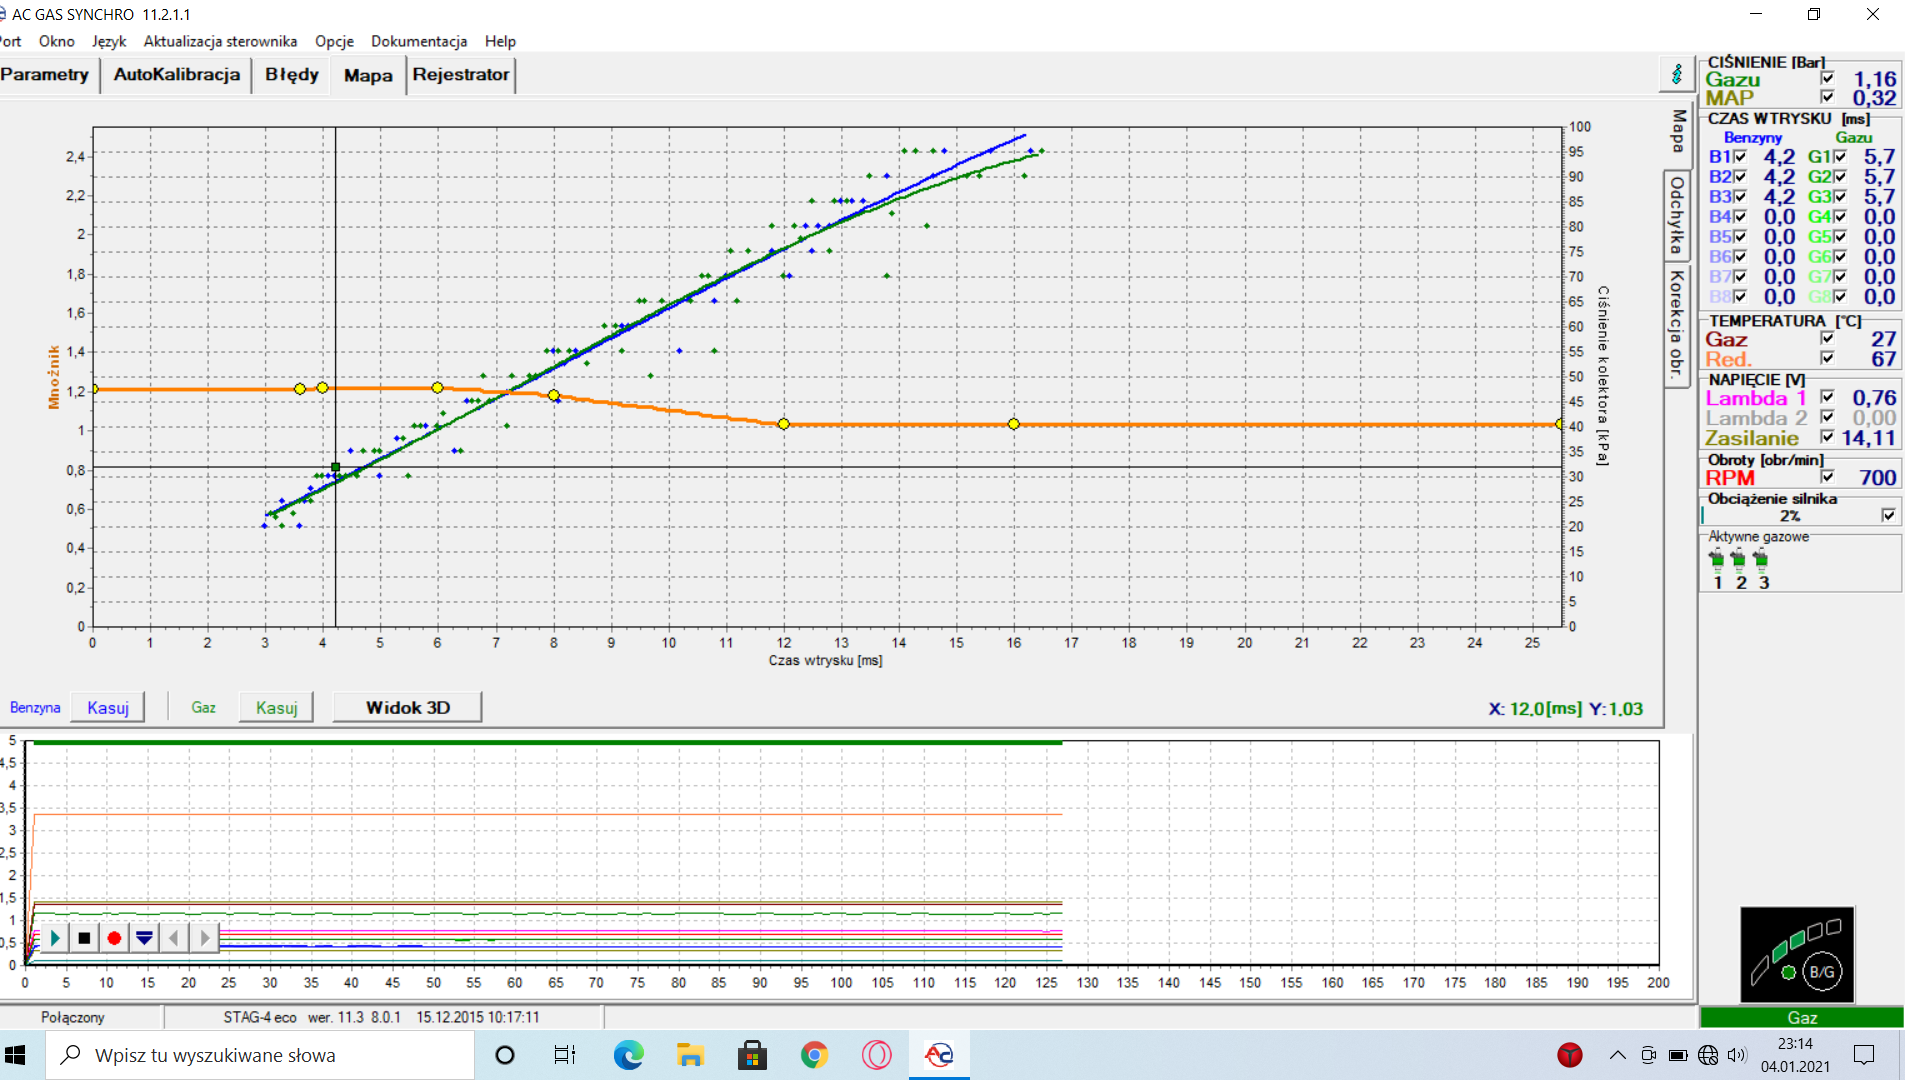Switch to Błędy tab
Viewport: 1905px width, 1080px height.
(x=292, y=75)
